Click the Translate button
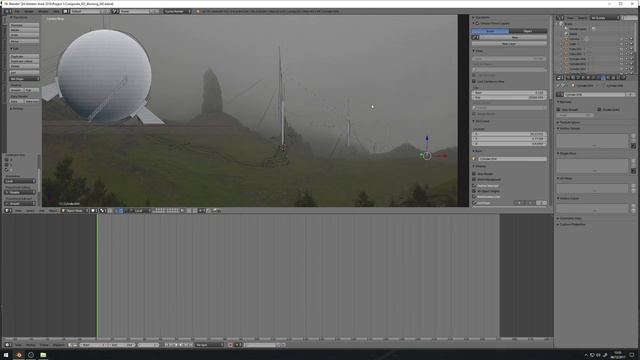640x360 pixels. click(x=24, y=25)
